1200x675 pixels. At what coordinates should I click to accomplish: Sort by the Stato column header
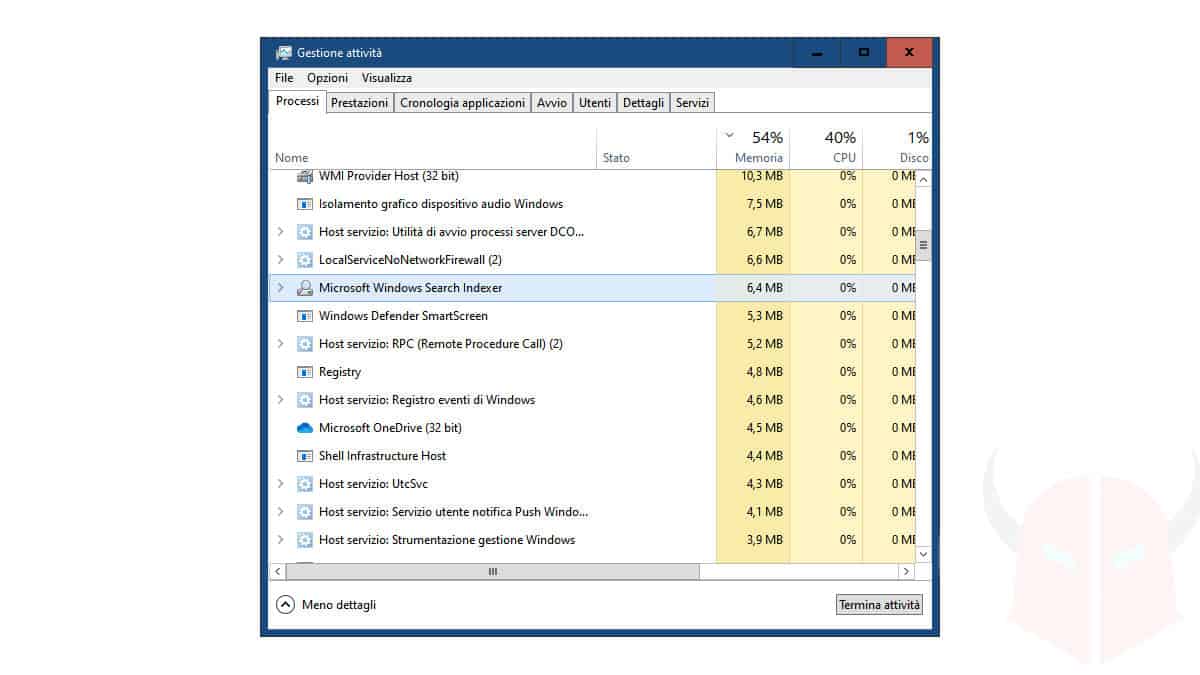pyautogui.click(x=656, y=148)
